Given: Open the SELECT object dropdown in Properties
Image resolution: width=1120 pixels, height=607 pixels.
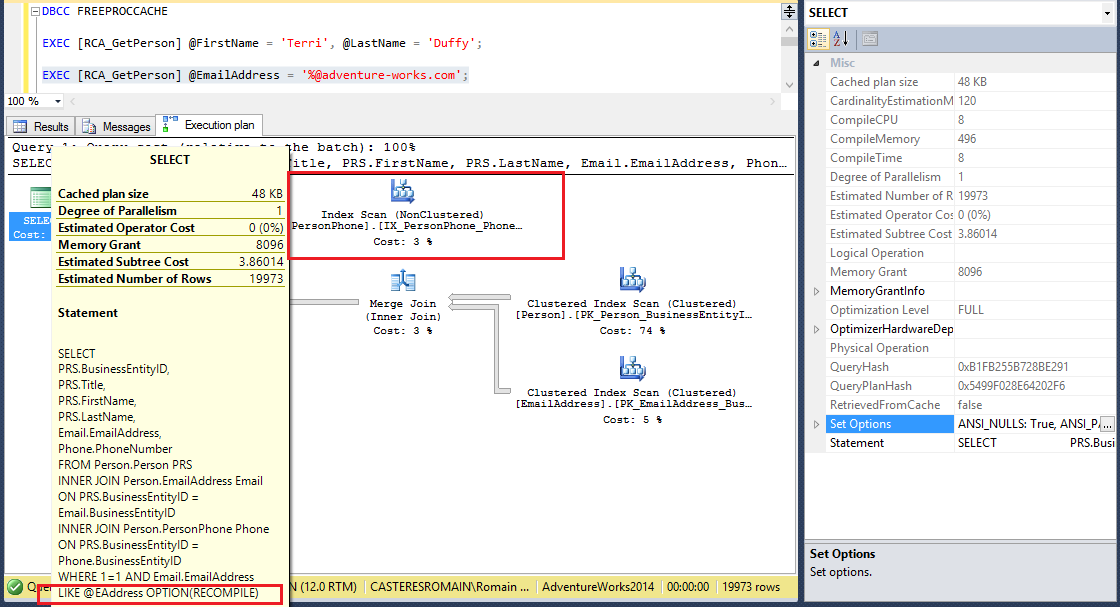Looking at the screenshot, I should click(x=1107, y=13).
